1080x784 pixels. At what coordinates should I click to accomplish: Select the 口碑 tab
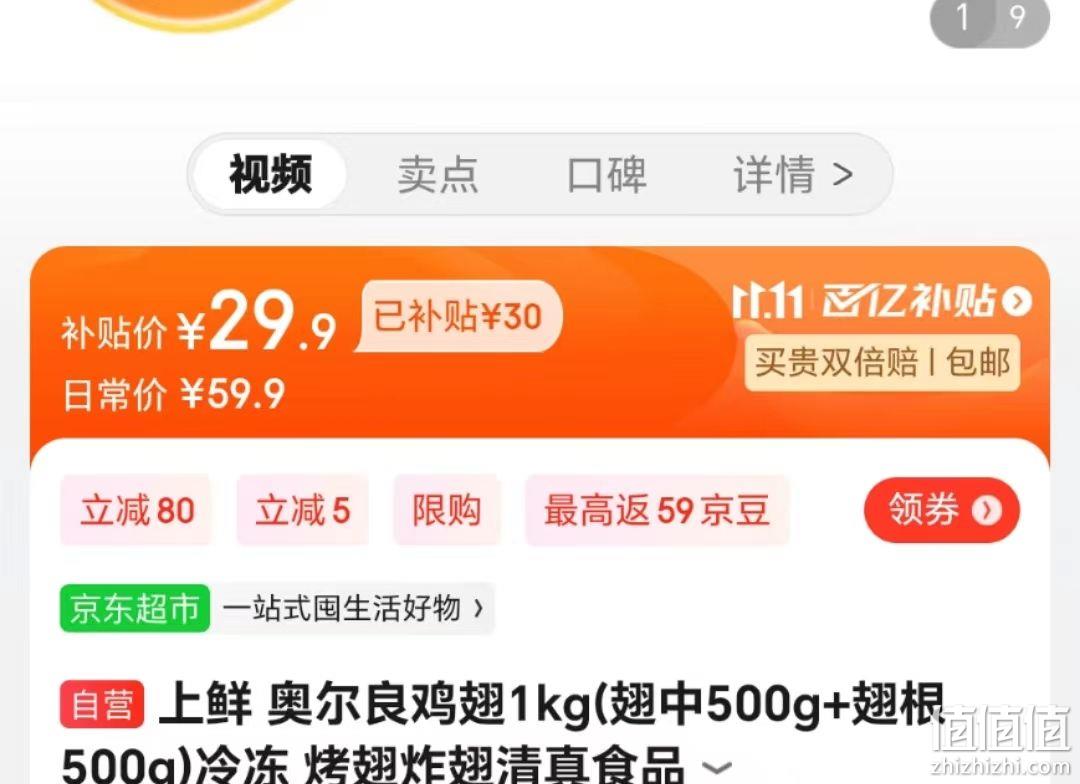point(607,174)
